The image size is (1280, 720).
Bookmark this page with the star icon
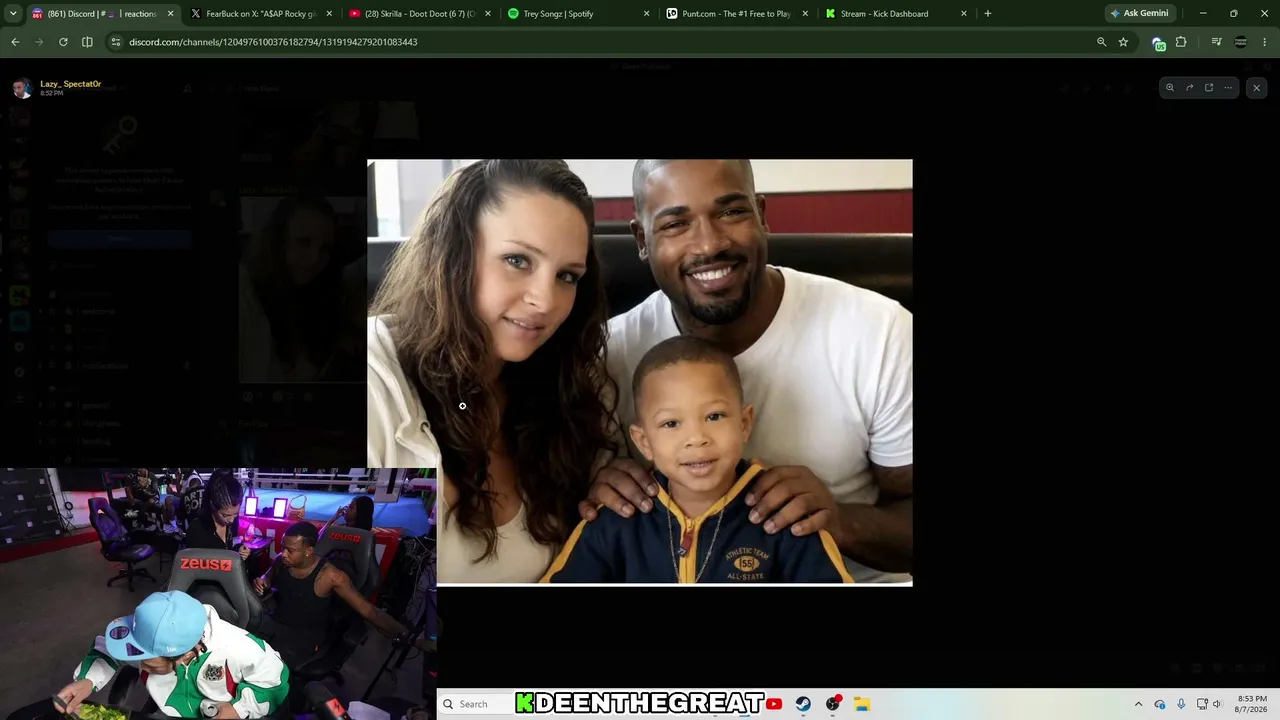click(x=1123, y=42)
